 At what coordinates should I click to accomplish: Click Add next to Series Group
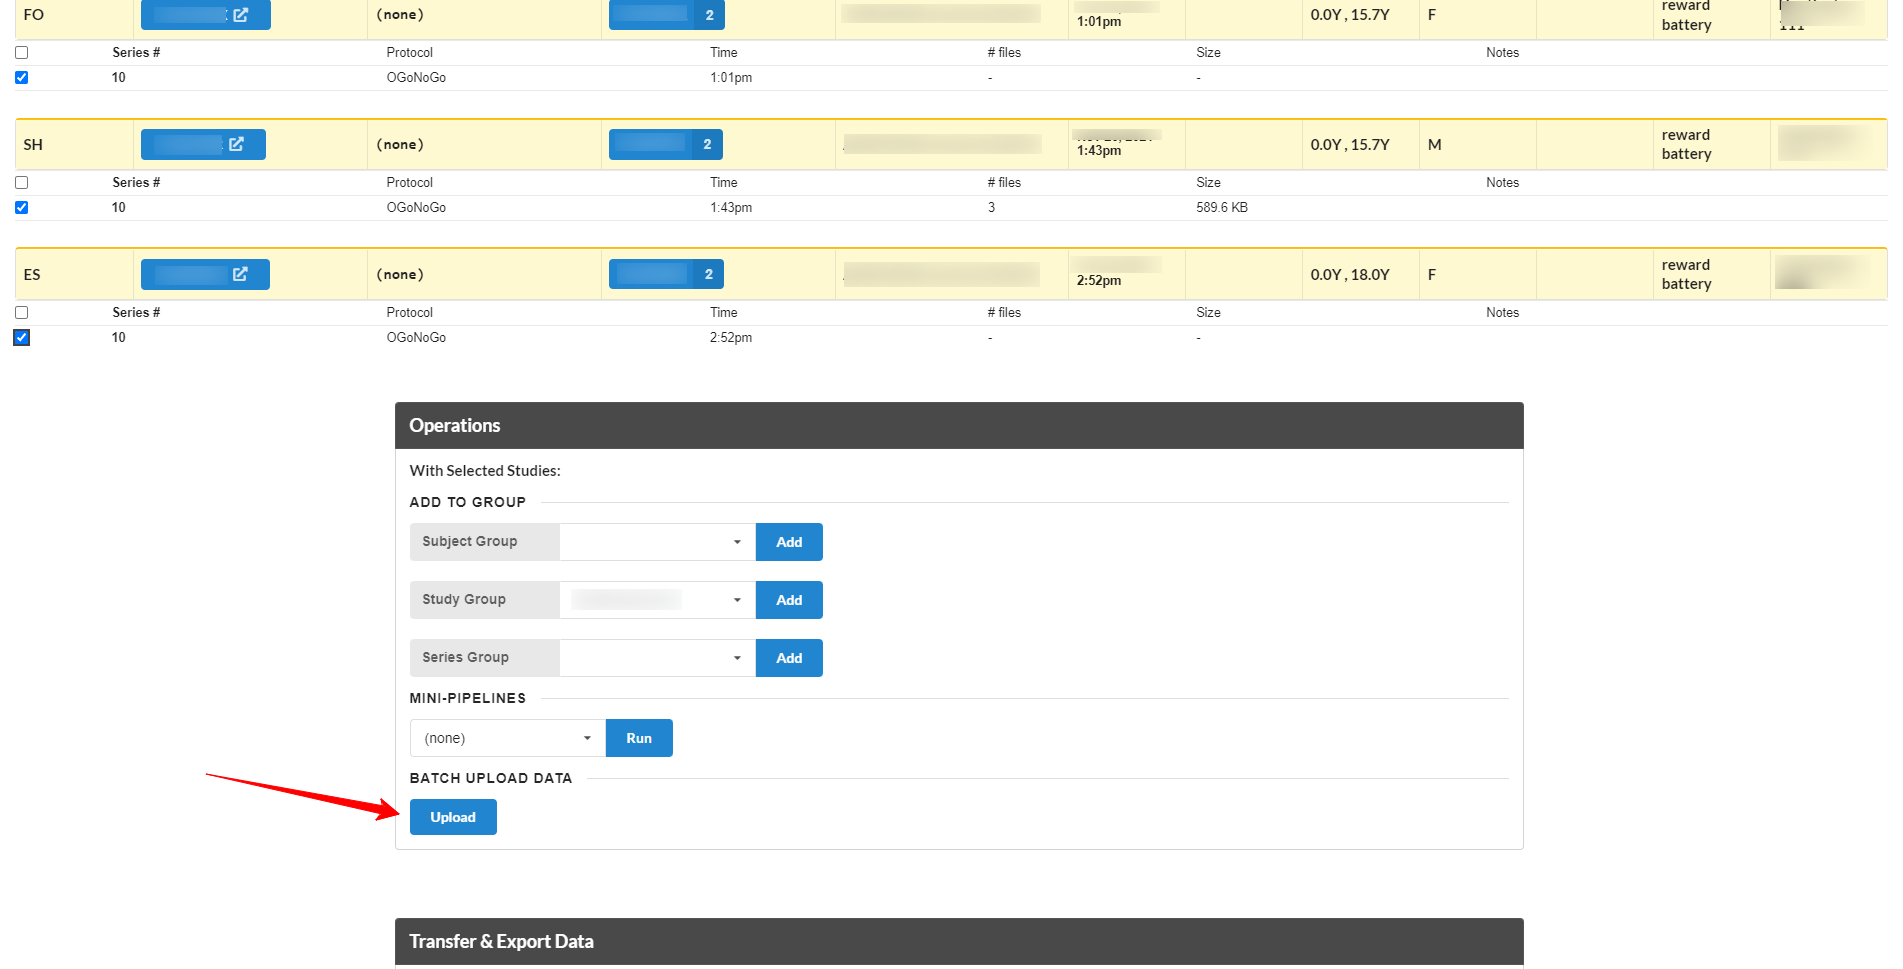coord(789,658)
